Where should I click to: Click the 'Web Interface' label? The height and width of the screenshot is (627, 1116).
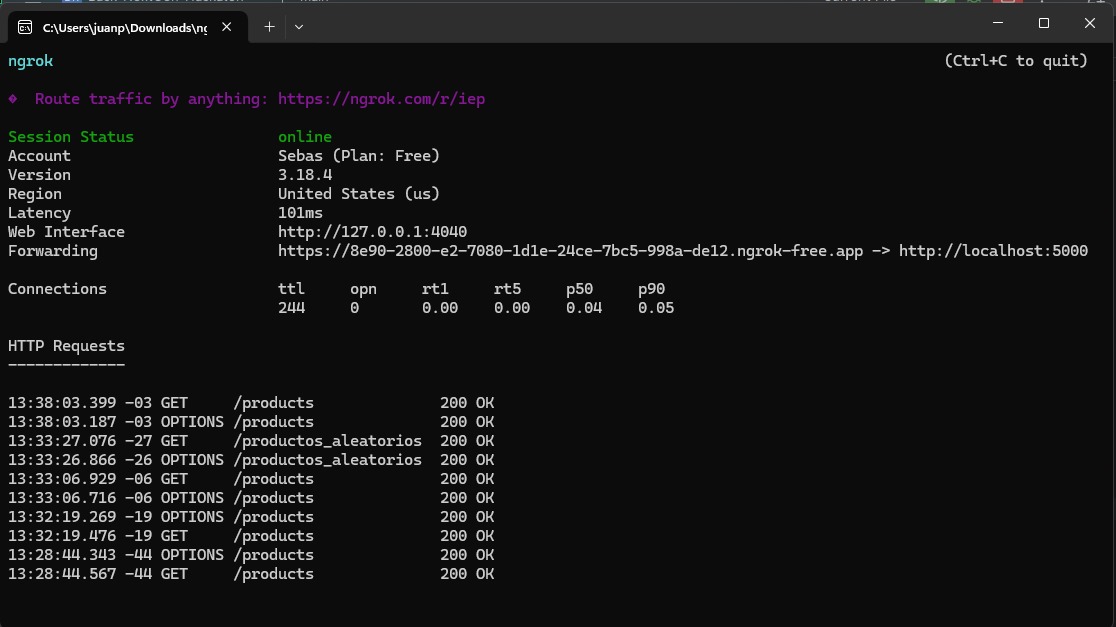pyautogui.click(x=66, y=232)
